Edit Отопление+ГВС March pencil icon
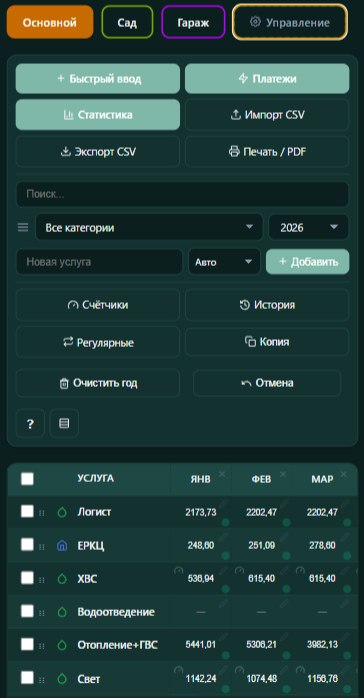Viewport: 364px width, 698px height. [x=345, y=637]
